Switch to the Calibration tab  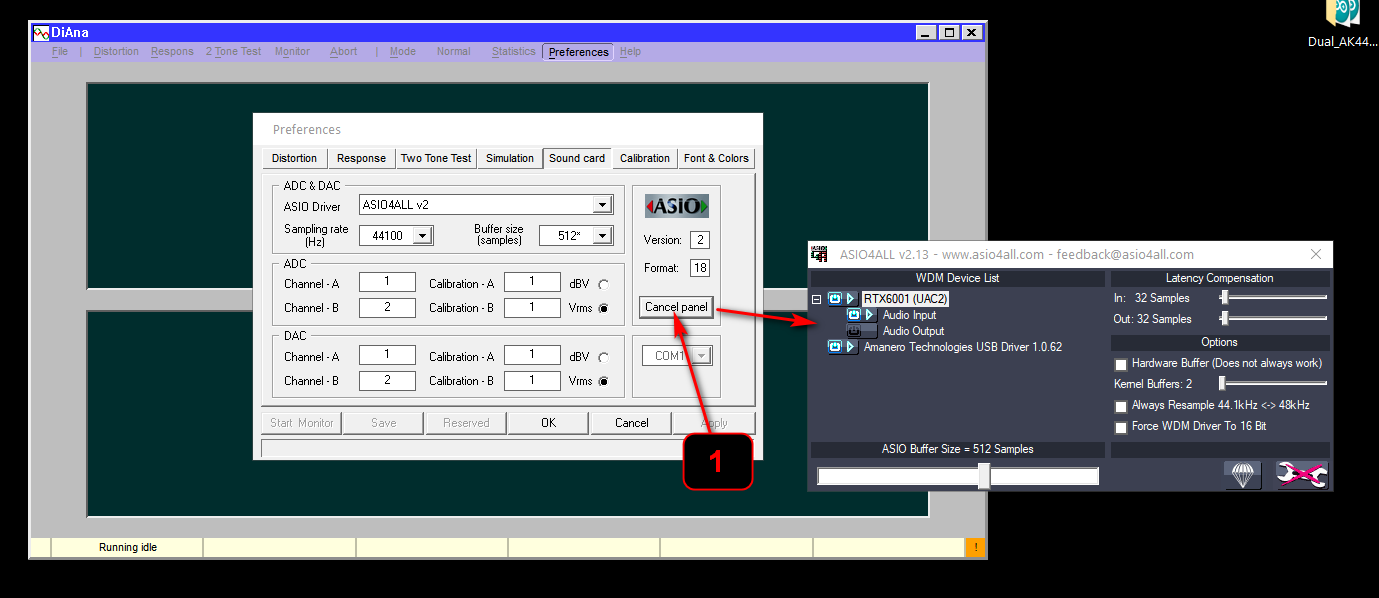click(645, 158)
